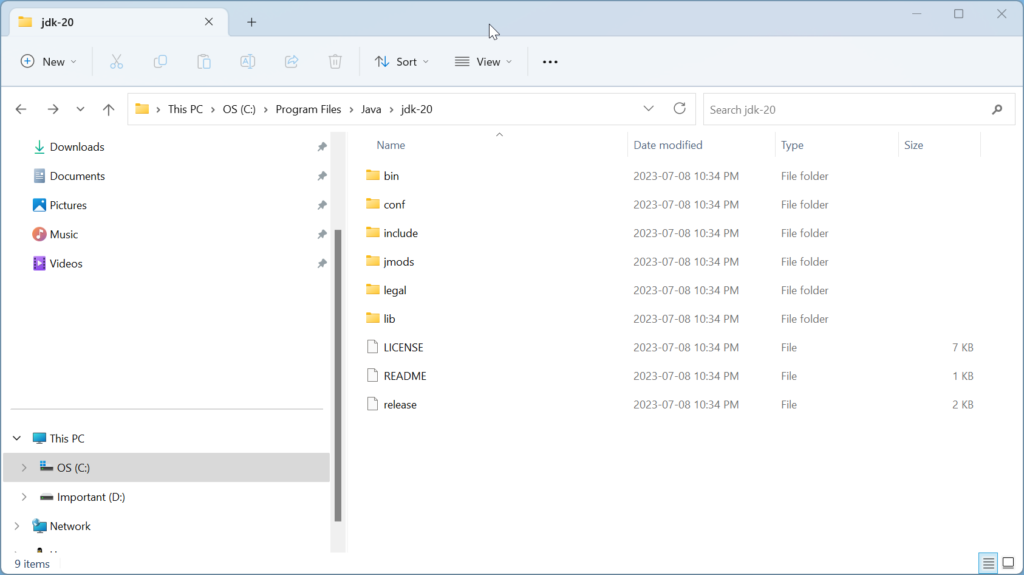Select the jmods folder name
Image resolution: width=1024 pixels, height=575 pixels.
click(x=399, y=262)
